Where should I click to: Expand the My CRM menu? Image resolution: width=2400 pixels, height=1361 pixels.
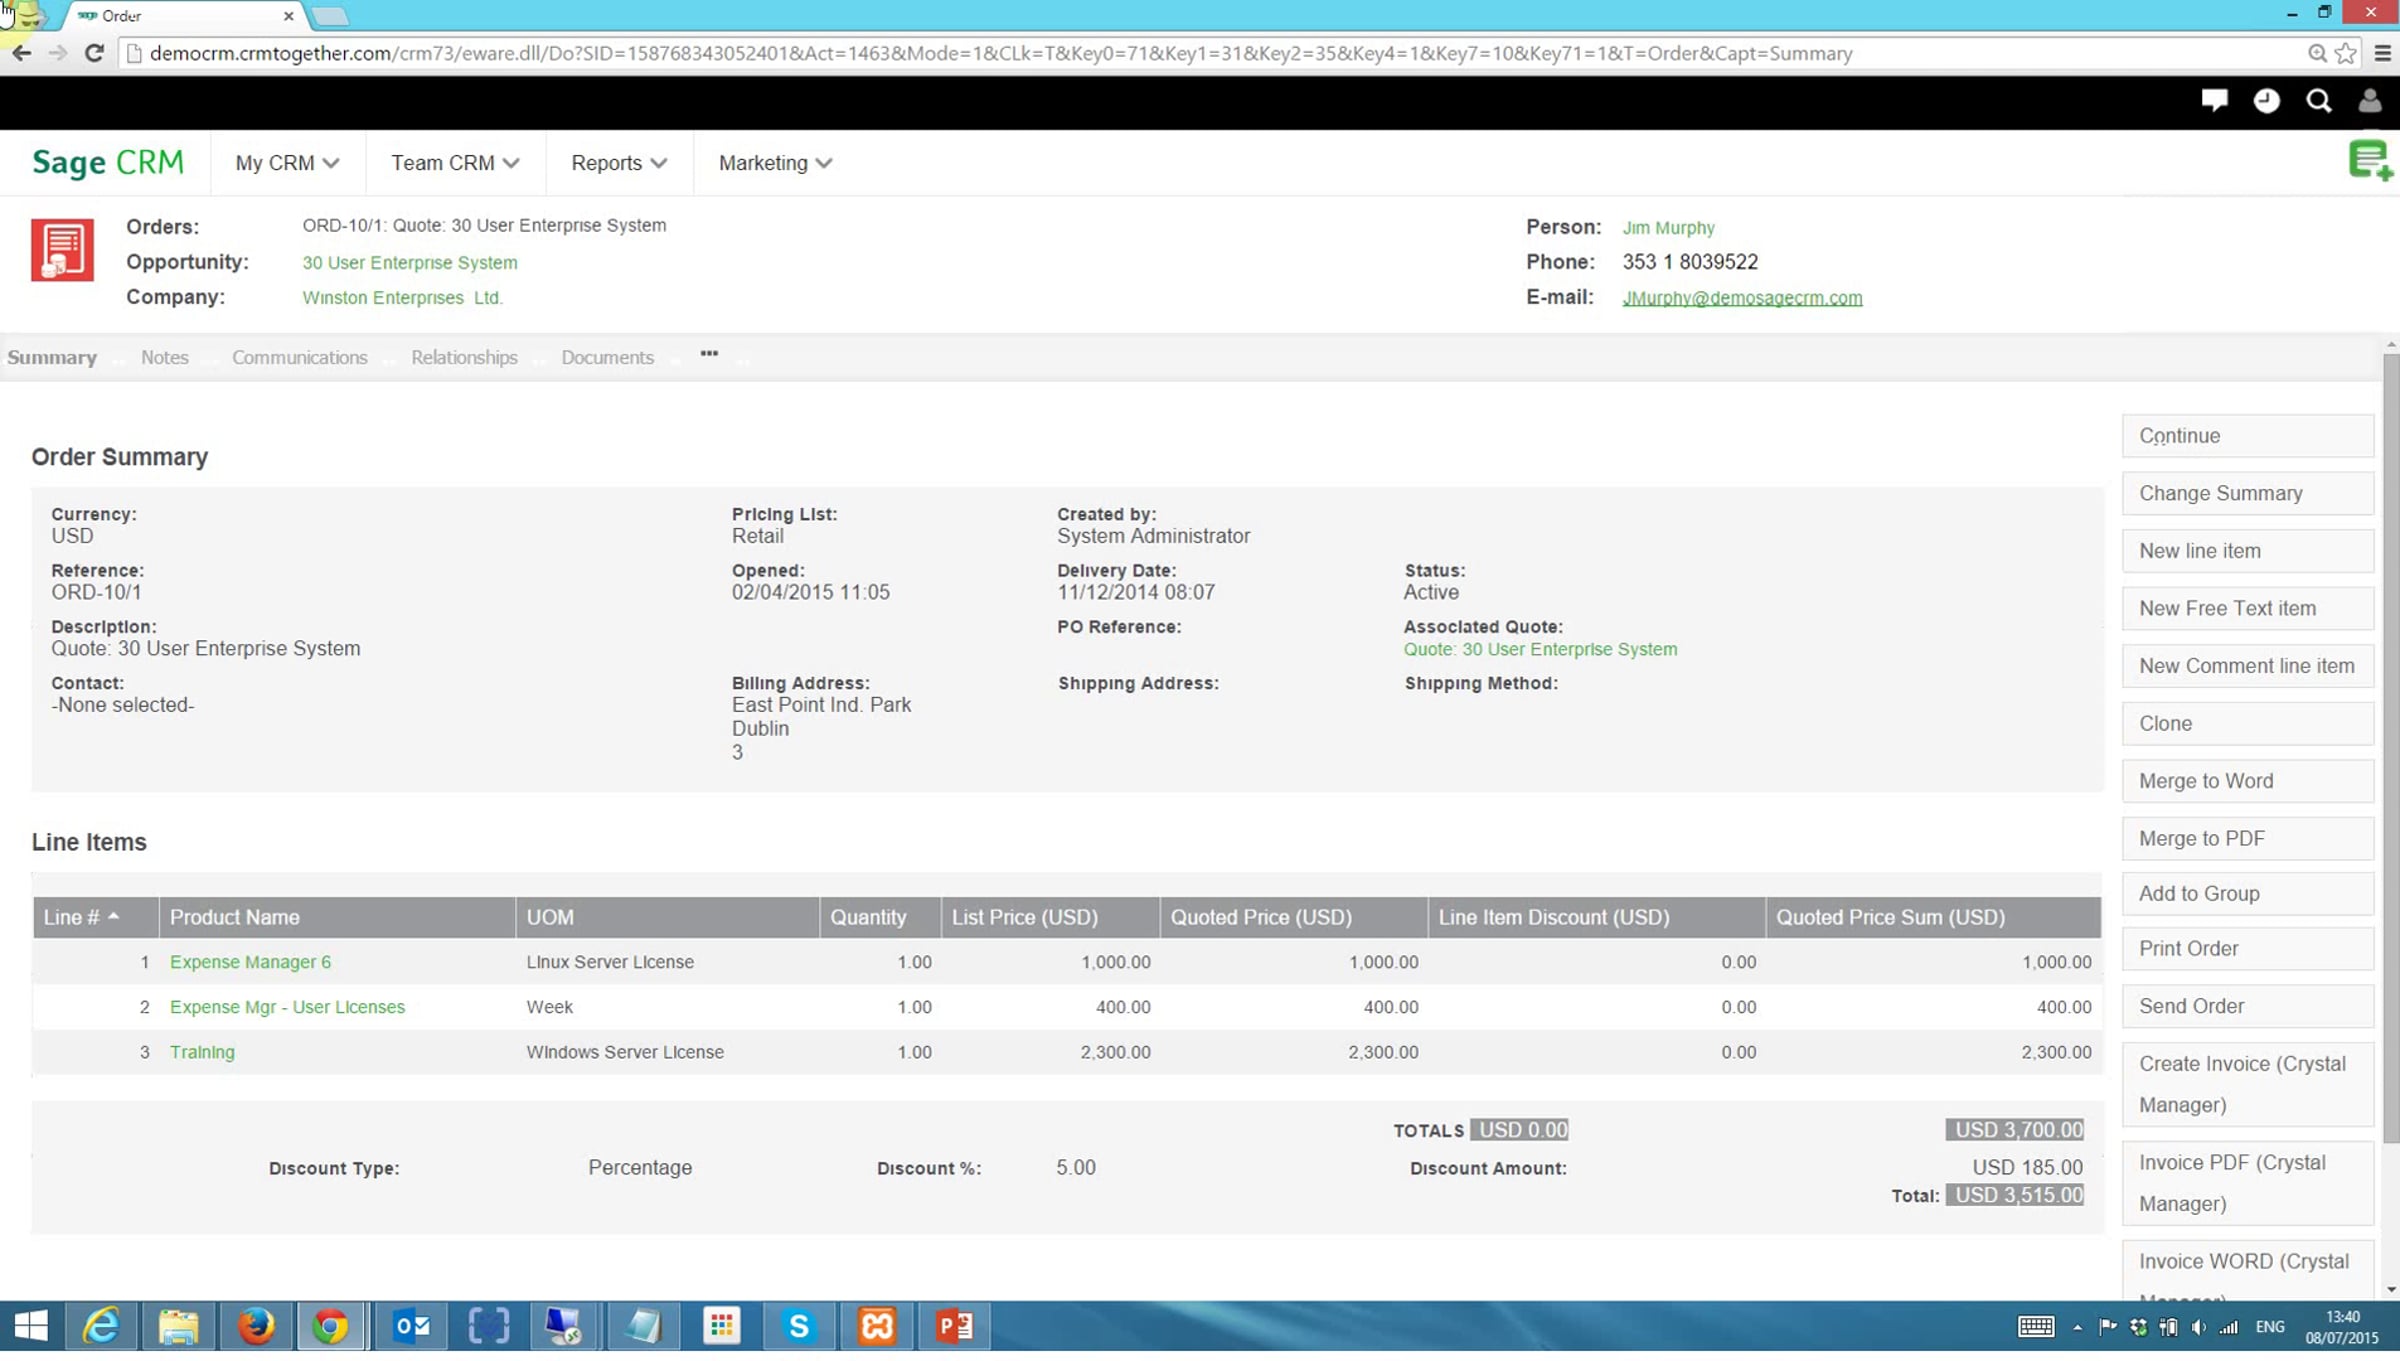coord(287,163)
